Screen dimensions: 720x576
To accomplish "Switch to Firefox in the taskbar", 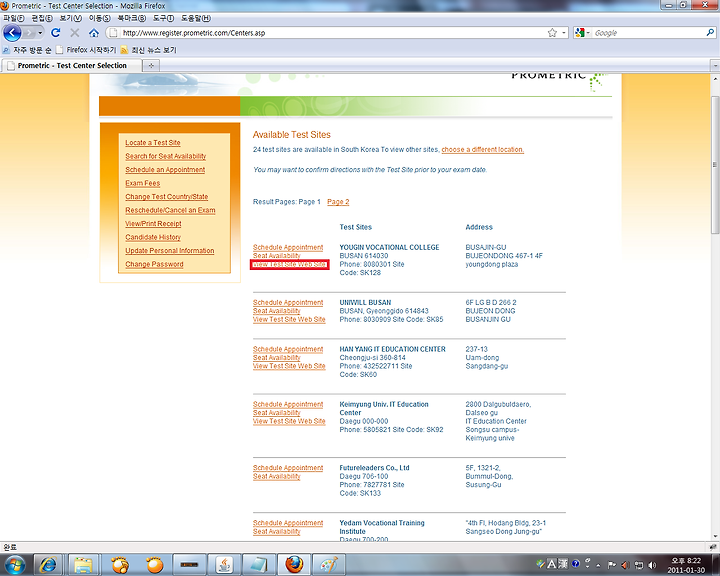I will click(294, 565).
